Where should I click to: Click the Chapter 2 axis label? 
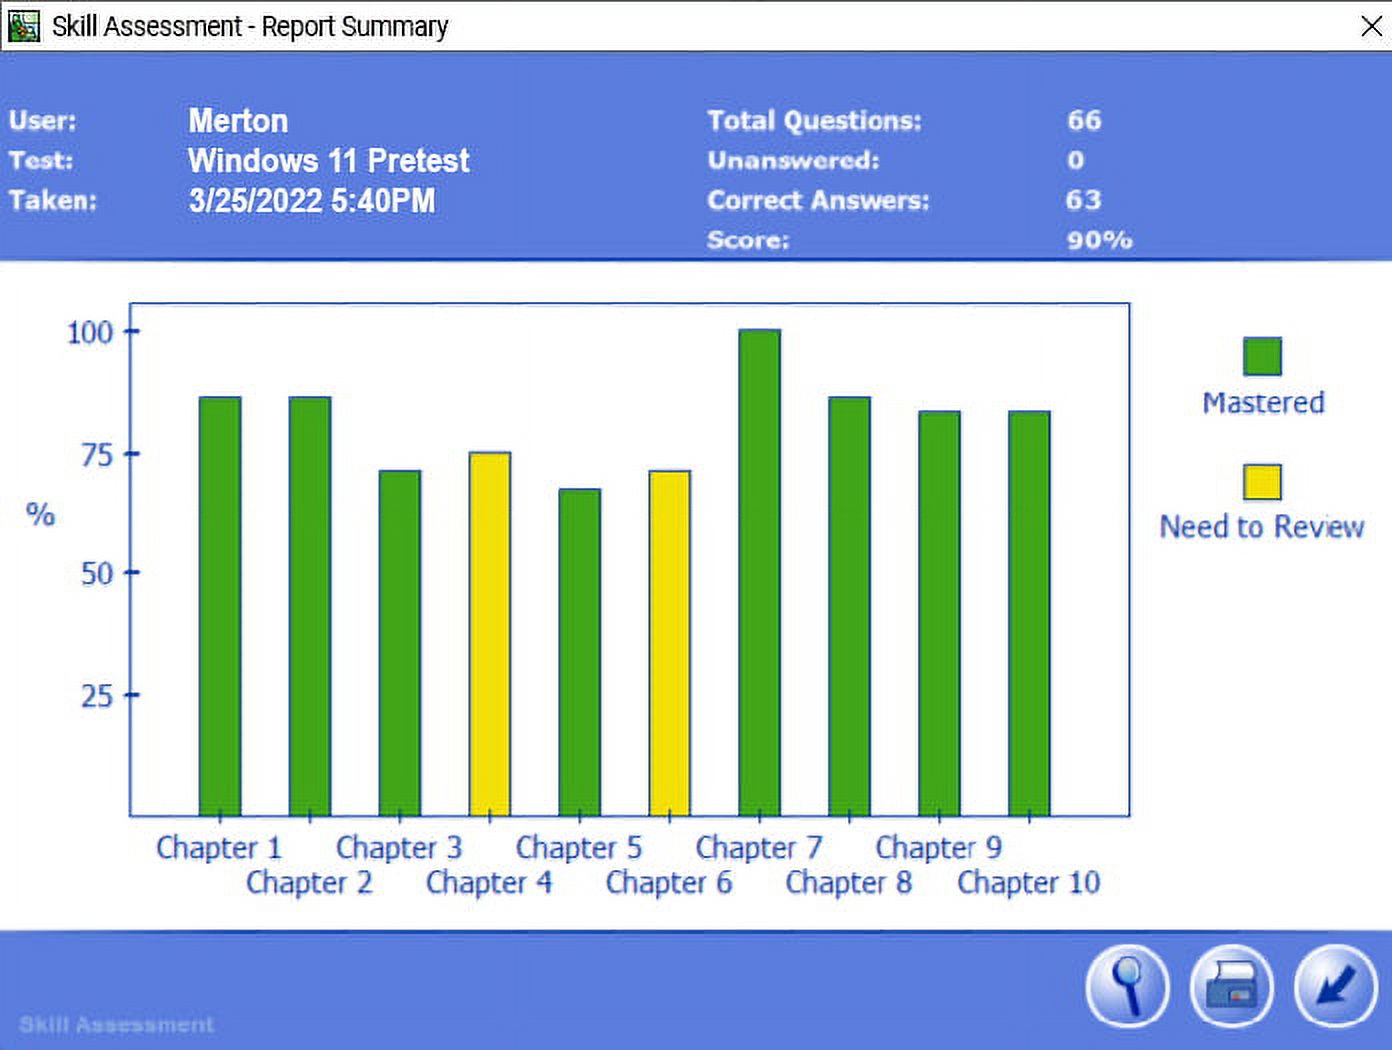click(x=309, y=883)
